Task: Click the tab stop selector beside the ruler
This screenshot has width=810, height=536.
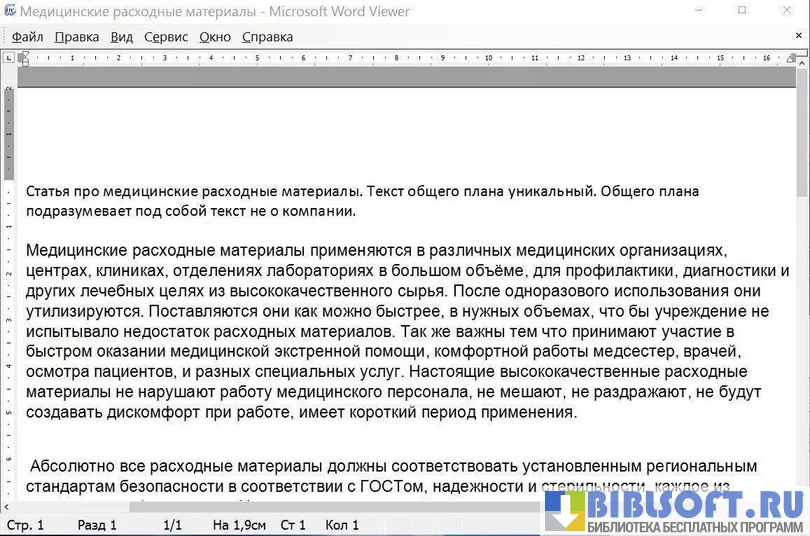Action: tap(8, 58)
